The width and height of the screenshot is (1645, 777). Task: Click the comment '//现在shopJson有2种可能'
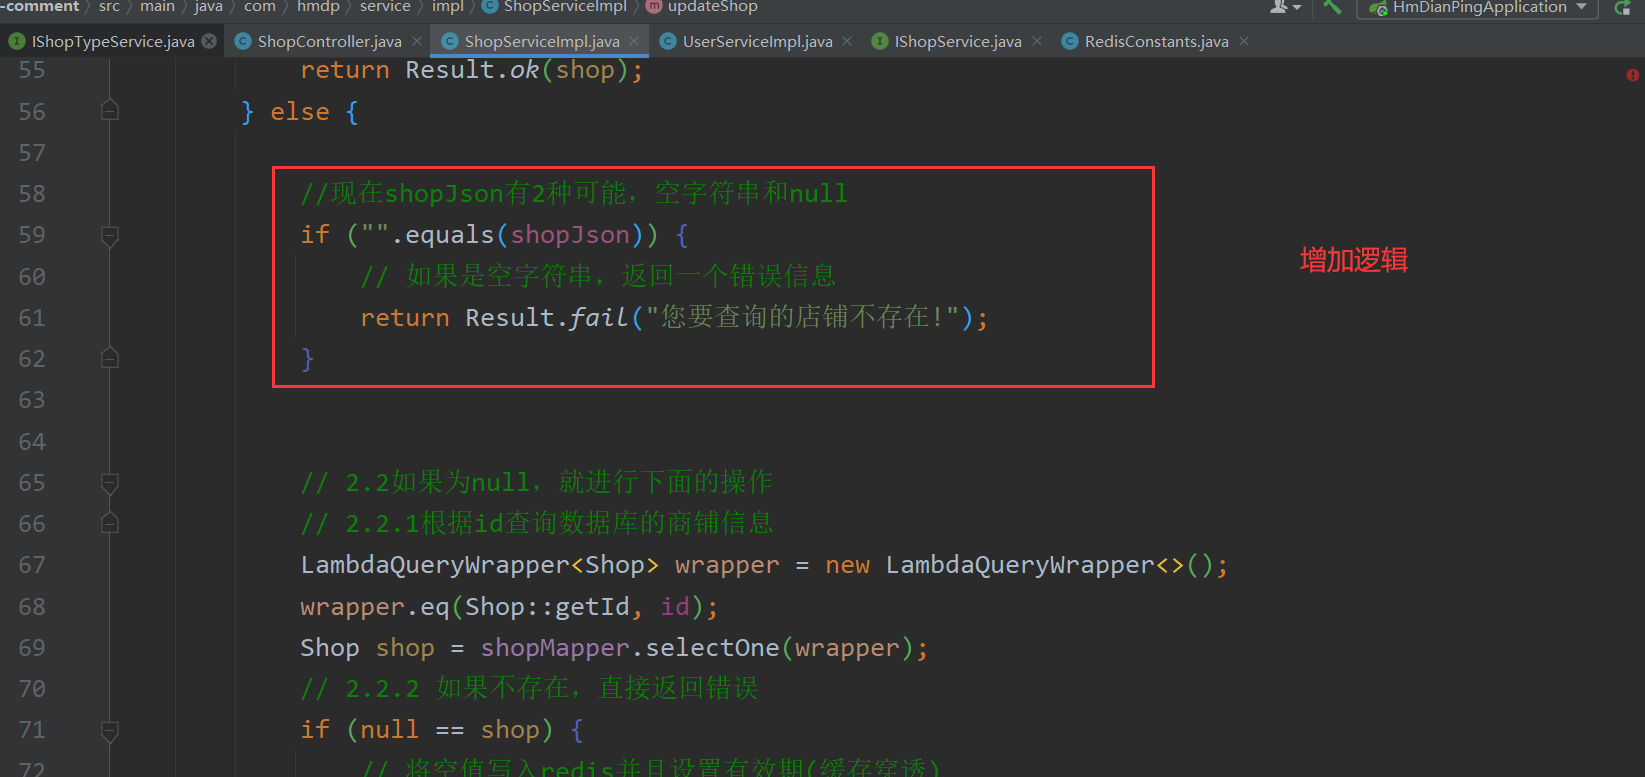(x=464, y=193)
